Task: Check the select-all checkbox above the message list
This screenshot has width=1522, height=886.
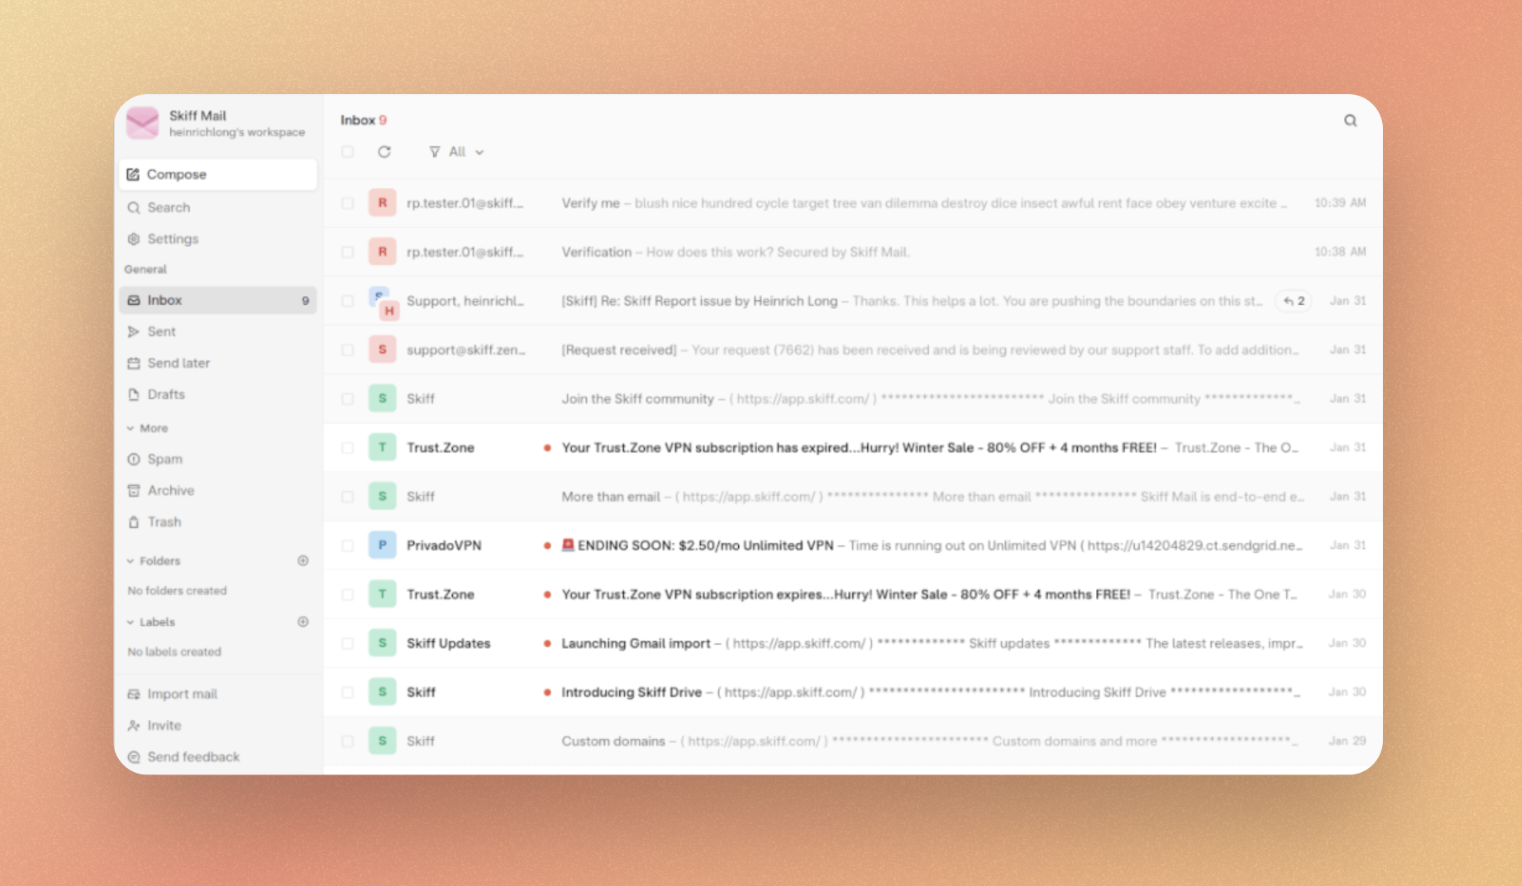Action: (347, 151)
